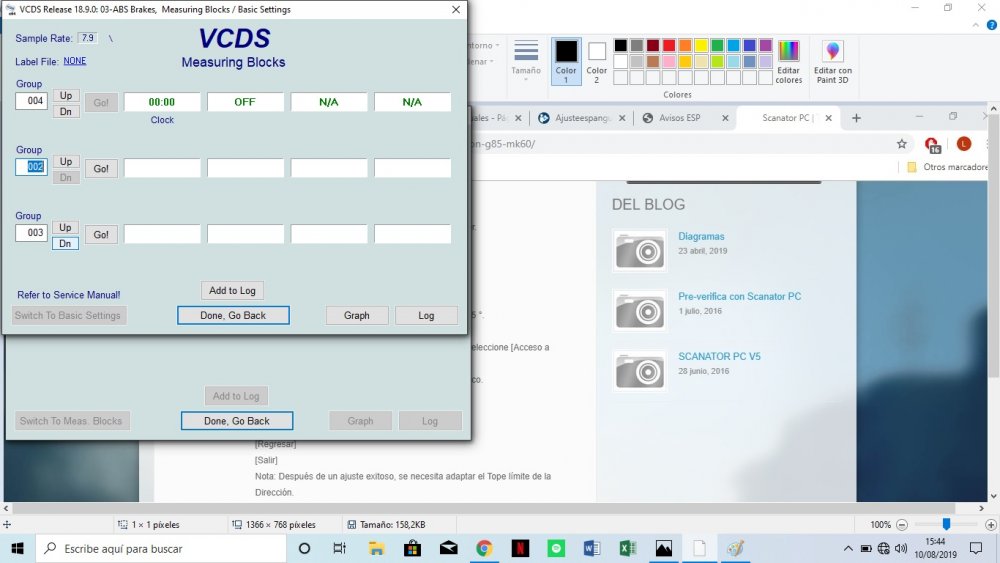
Task: Select the Group 004 input field
Action: (x=31, y=101)
